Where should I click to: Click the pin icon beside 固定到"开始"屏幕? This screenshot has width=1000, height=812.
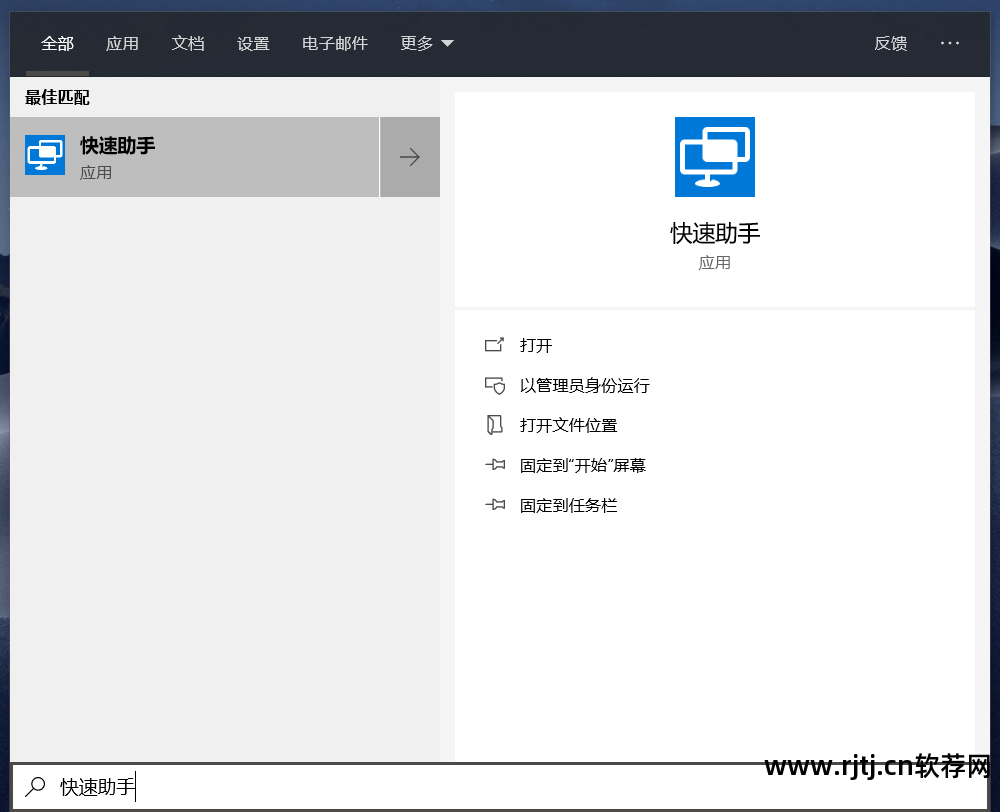pos(495,465)
